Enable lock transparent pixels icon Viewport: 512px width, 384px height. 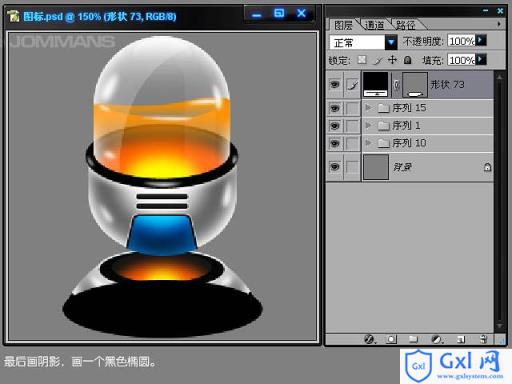362,60
